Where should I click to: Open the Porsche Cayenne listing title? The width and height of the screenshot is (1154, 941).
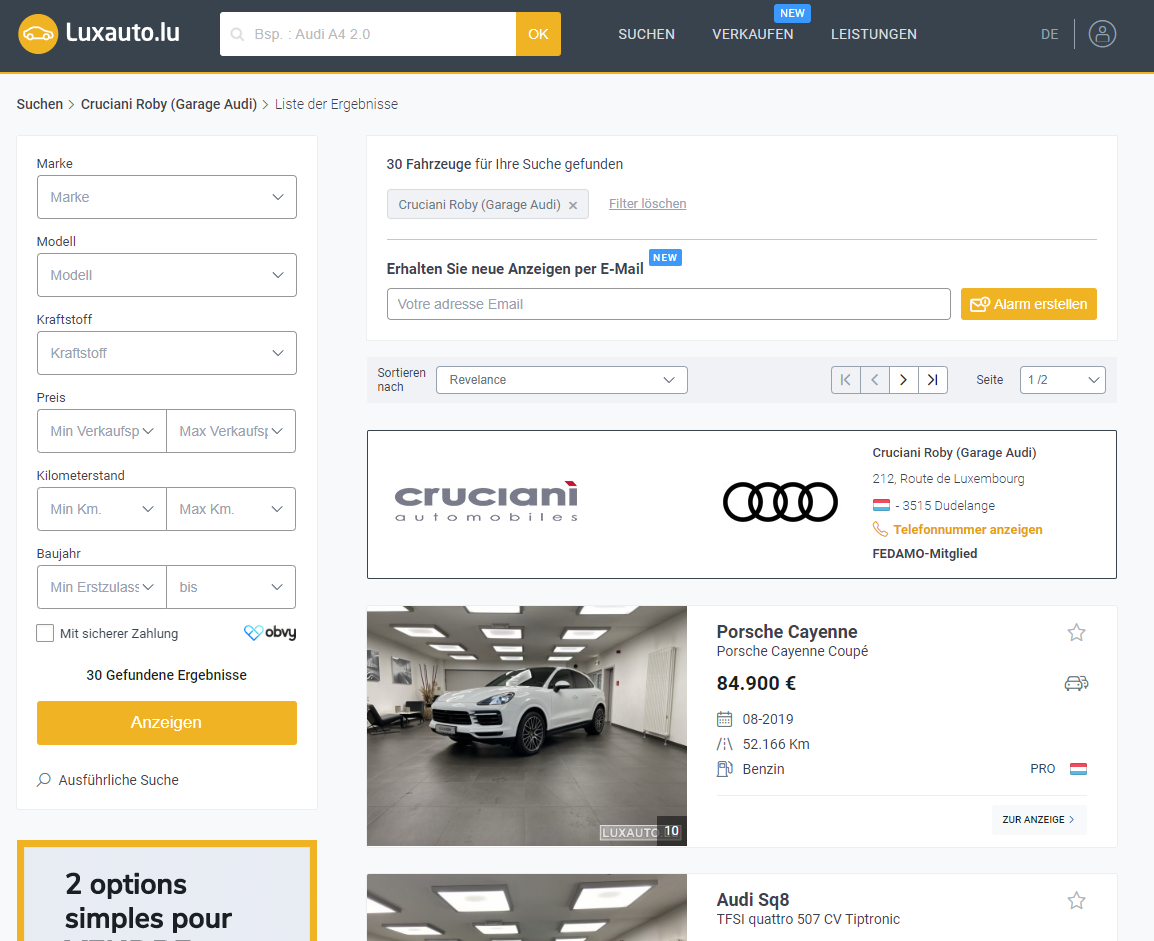point(787,632)
